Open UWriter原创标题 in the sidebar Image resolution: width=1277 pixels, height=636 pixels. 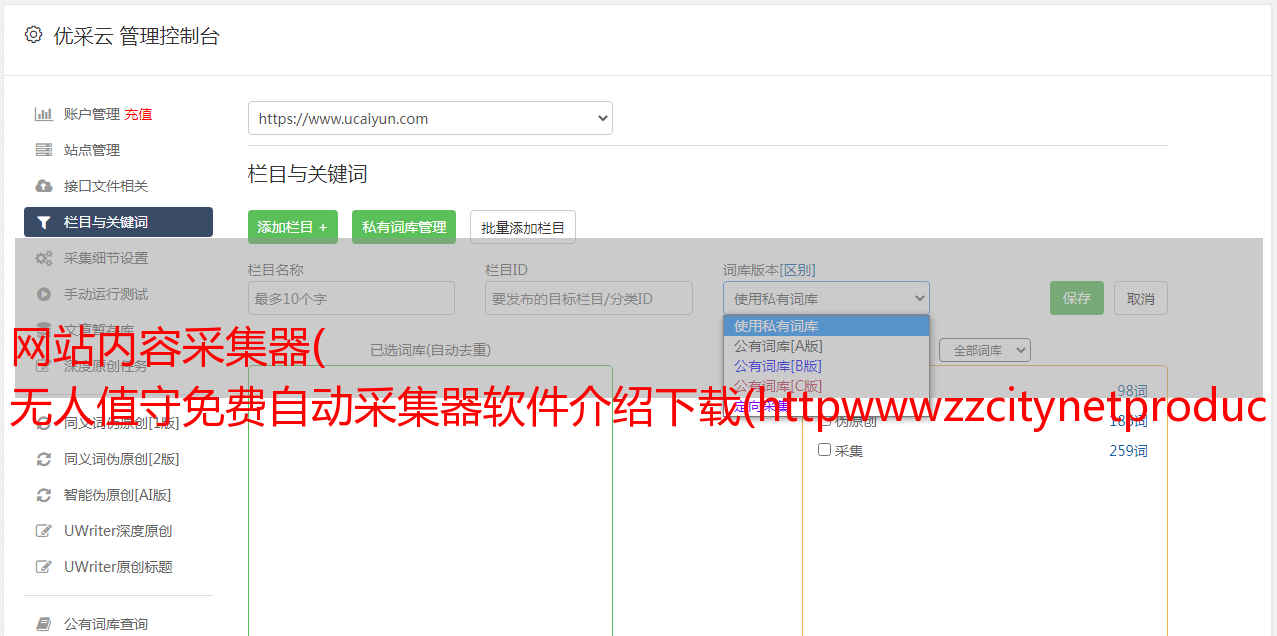point(118,567)
